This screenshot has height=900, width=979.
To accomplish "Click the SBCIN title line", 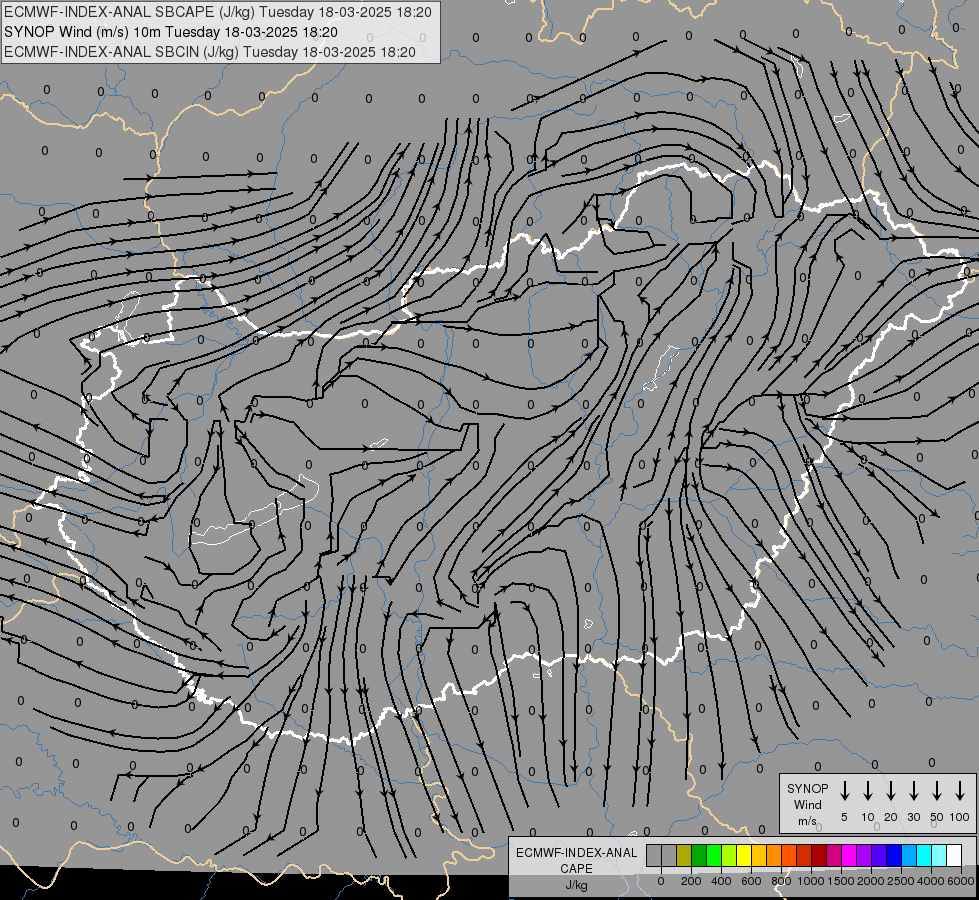I will pyautogui.click(x=209, y=52).
